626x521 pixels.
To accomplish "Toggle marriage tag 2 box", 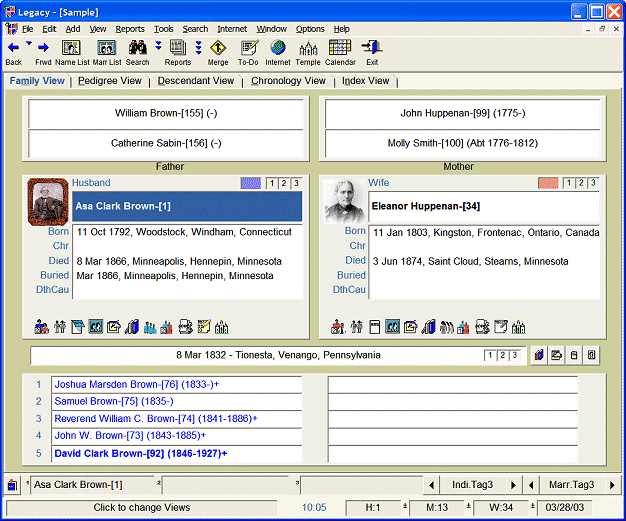I will pyautogui.click(x=503, y=355).
